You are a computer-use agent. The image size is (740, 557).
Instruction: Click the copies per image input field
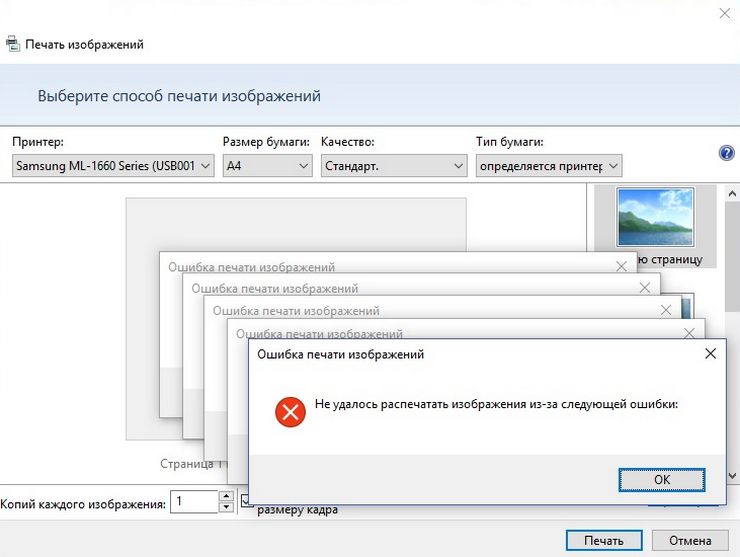[193, 502]
